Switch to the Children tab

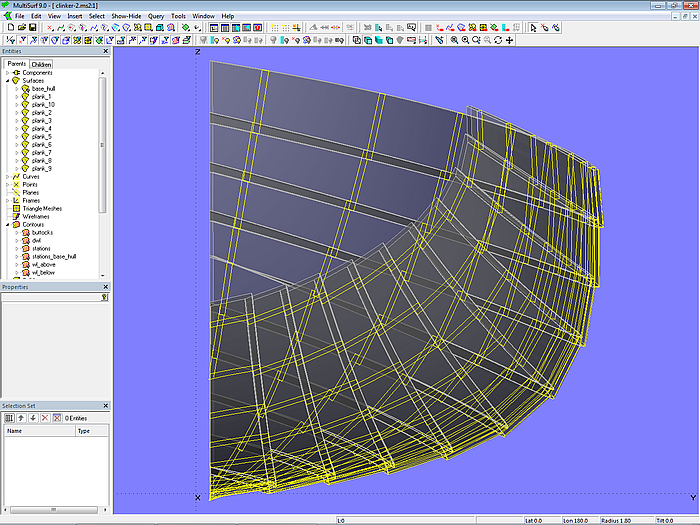point(41,64)
